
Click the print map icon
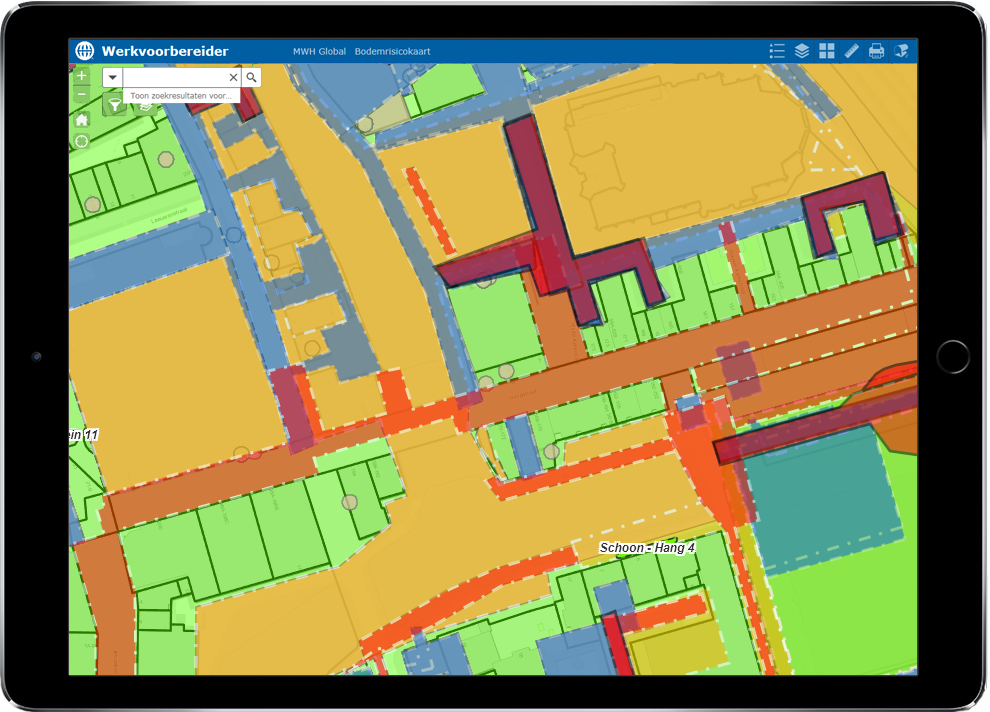pyautogui.click(x=876, y=51)
